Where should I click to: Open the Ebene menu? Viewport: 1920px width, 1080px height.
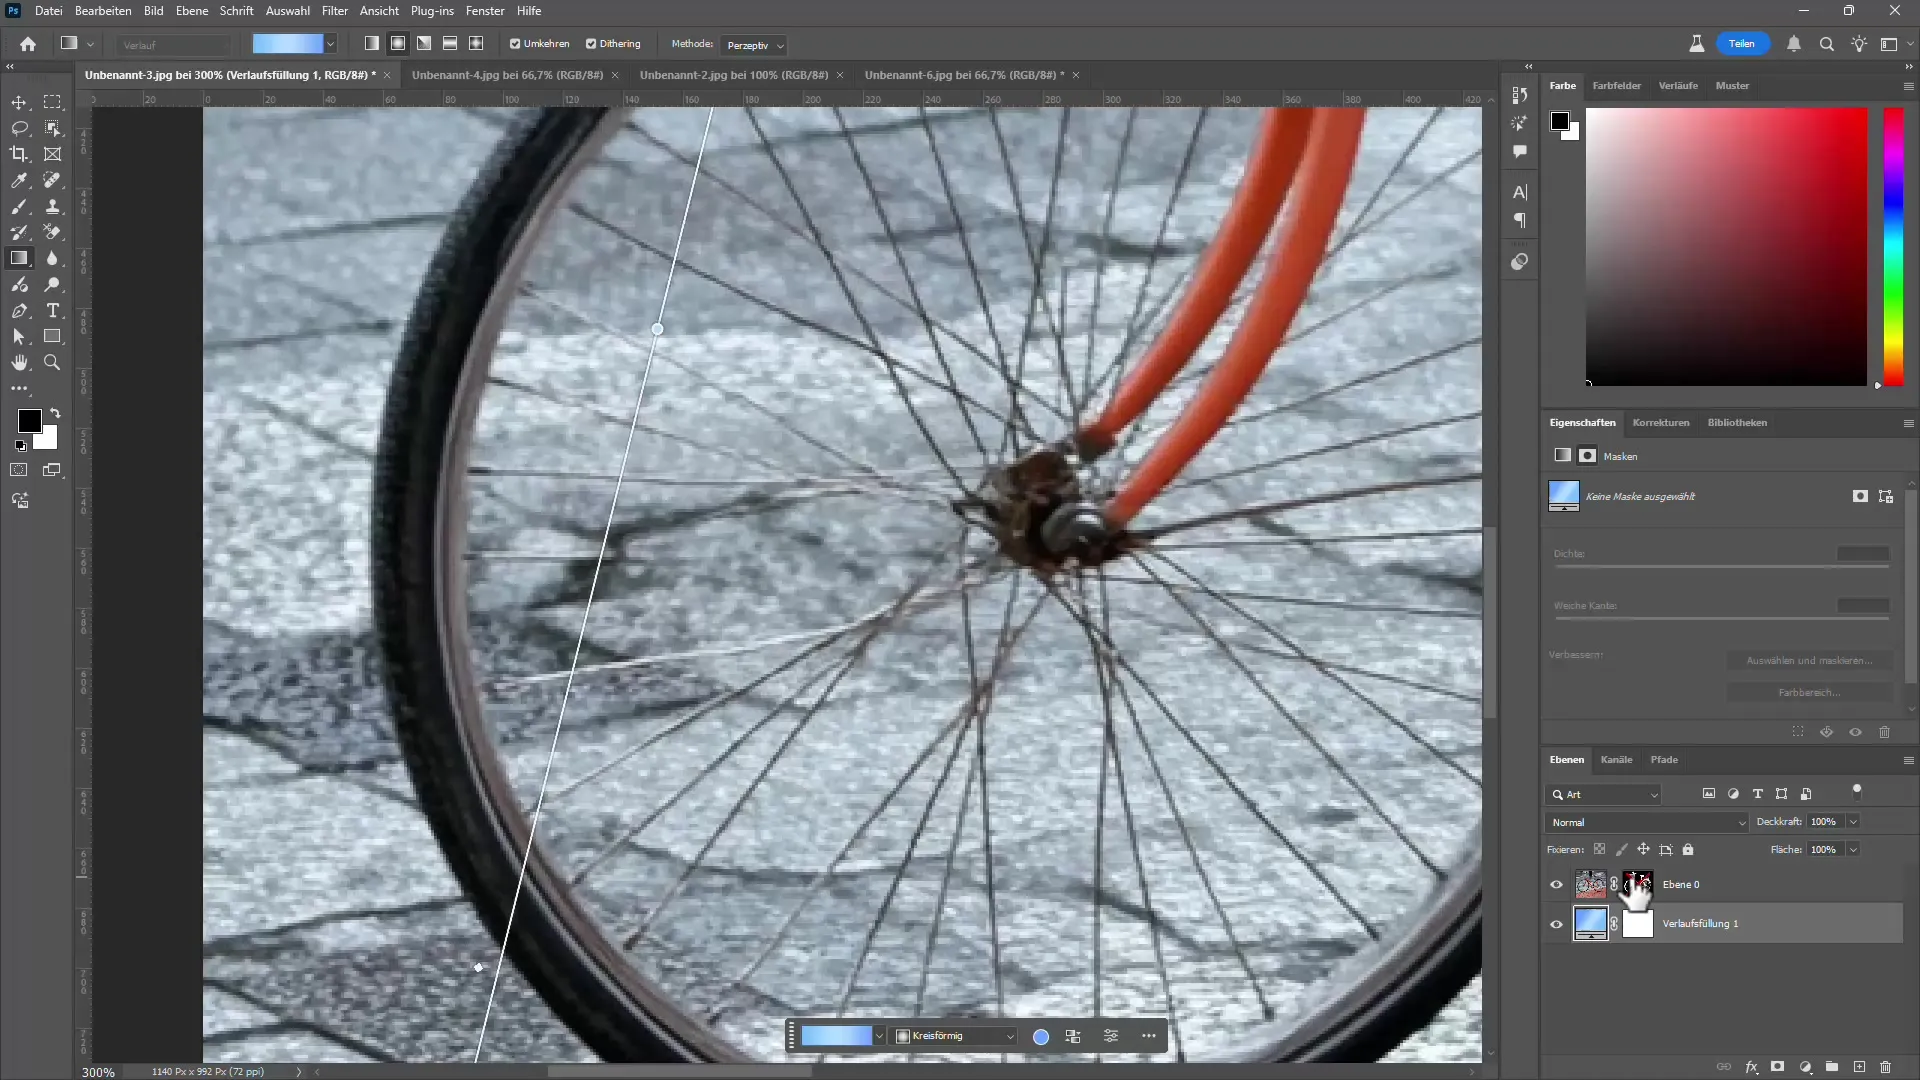click(x=191, y=11)
